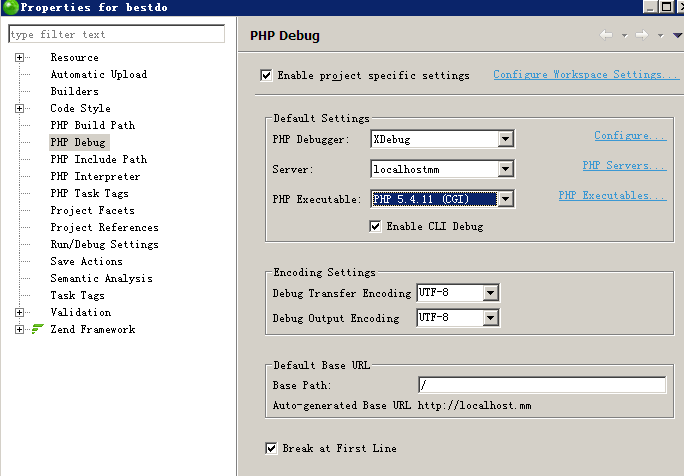Select PHP Include Path in the tree
Viewport: 684px width, 476px height.
[99, 159]
